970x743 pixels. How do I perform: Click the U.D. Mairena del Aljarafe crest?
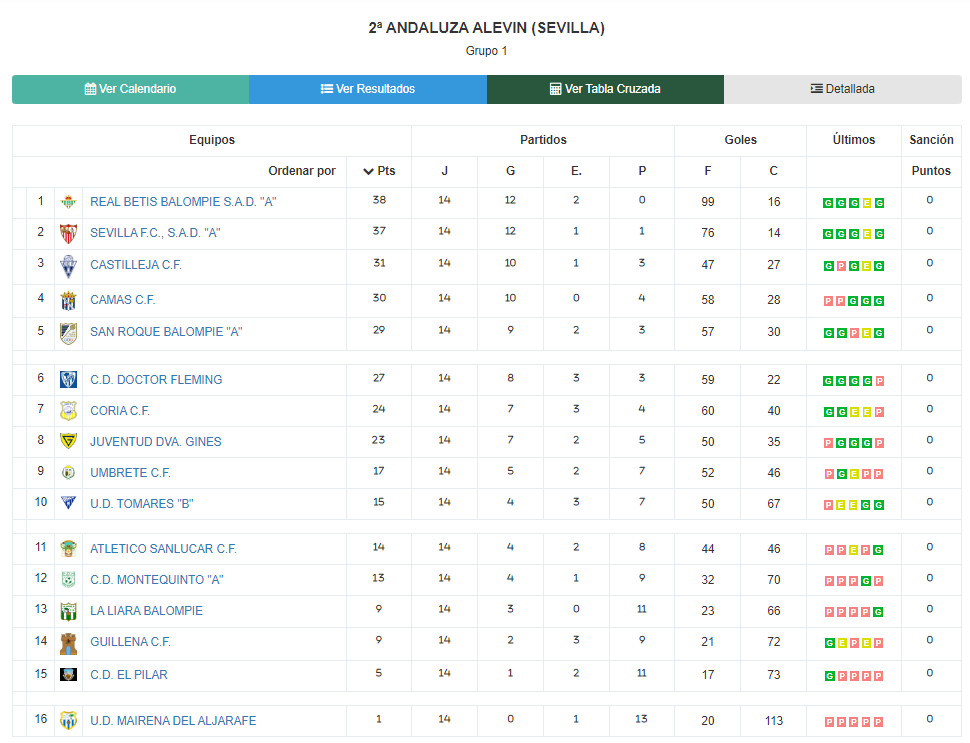pyautogui.click(x=68, y=720)
